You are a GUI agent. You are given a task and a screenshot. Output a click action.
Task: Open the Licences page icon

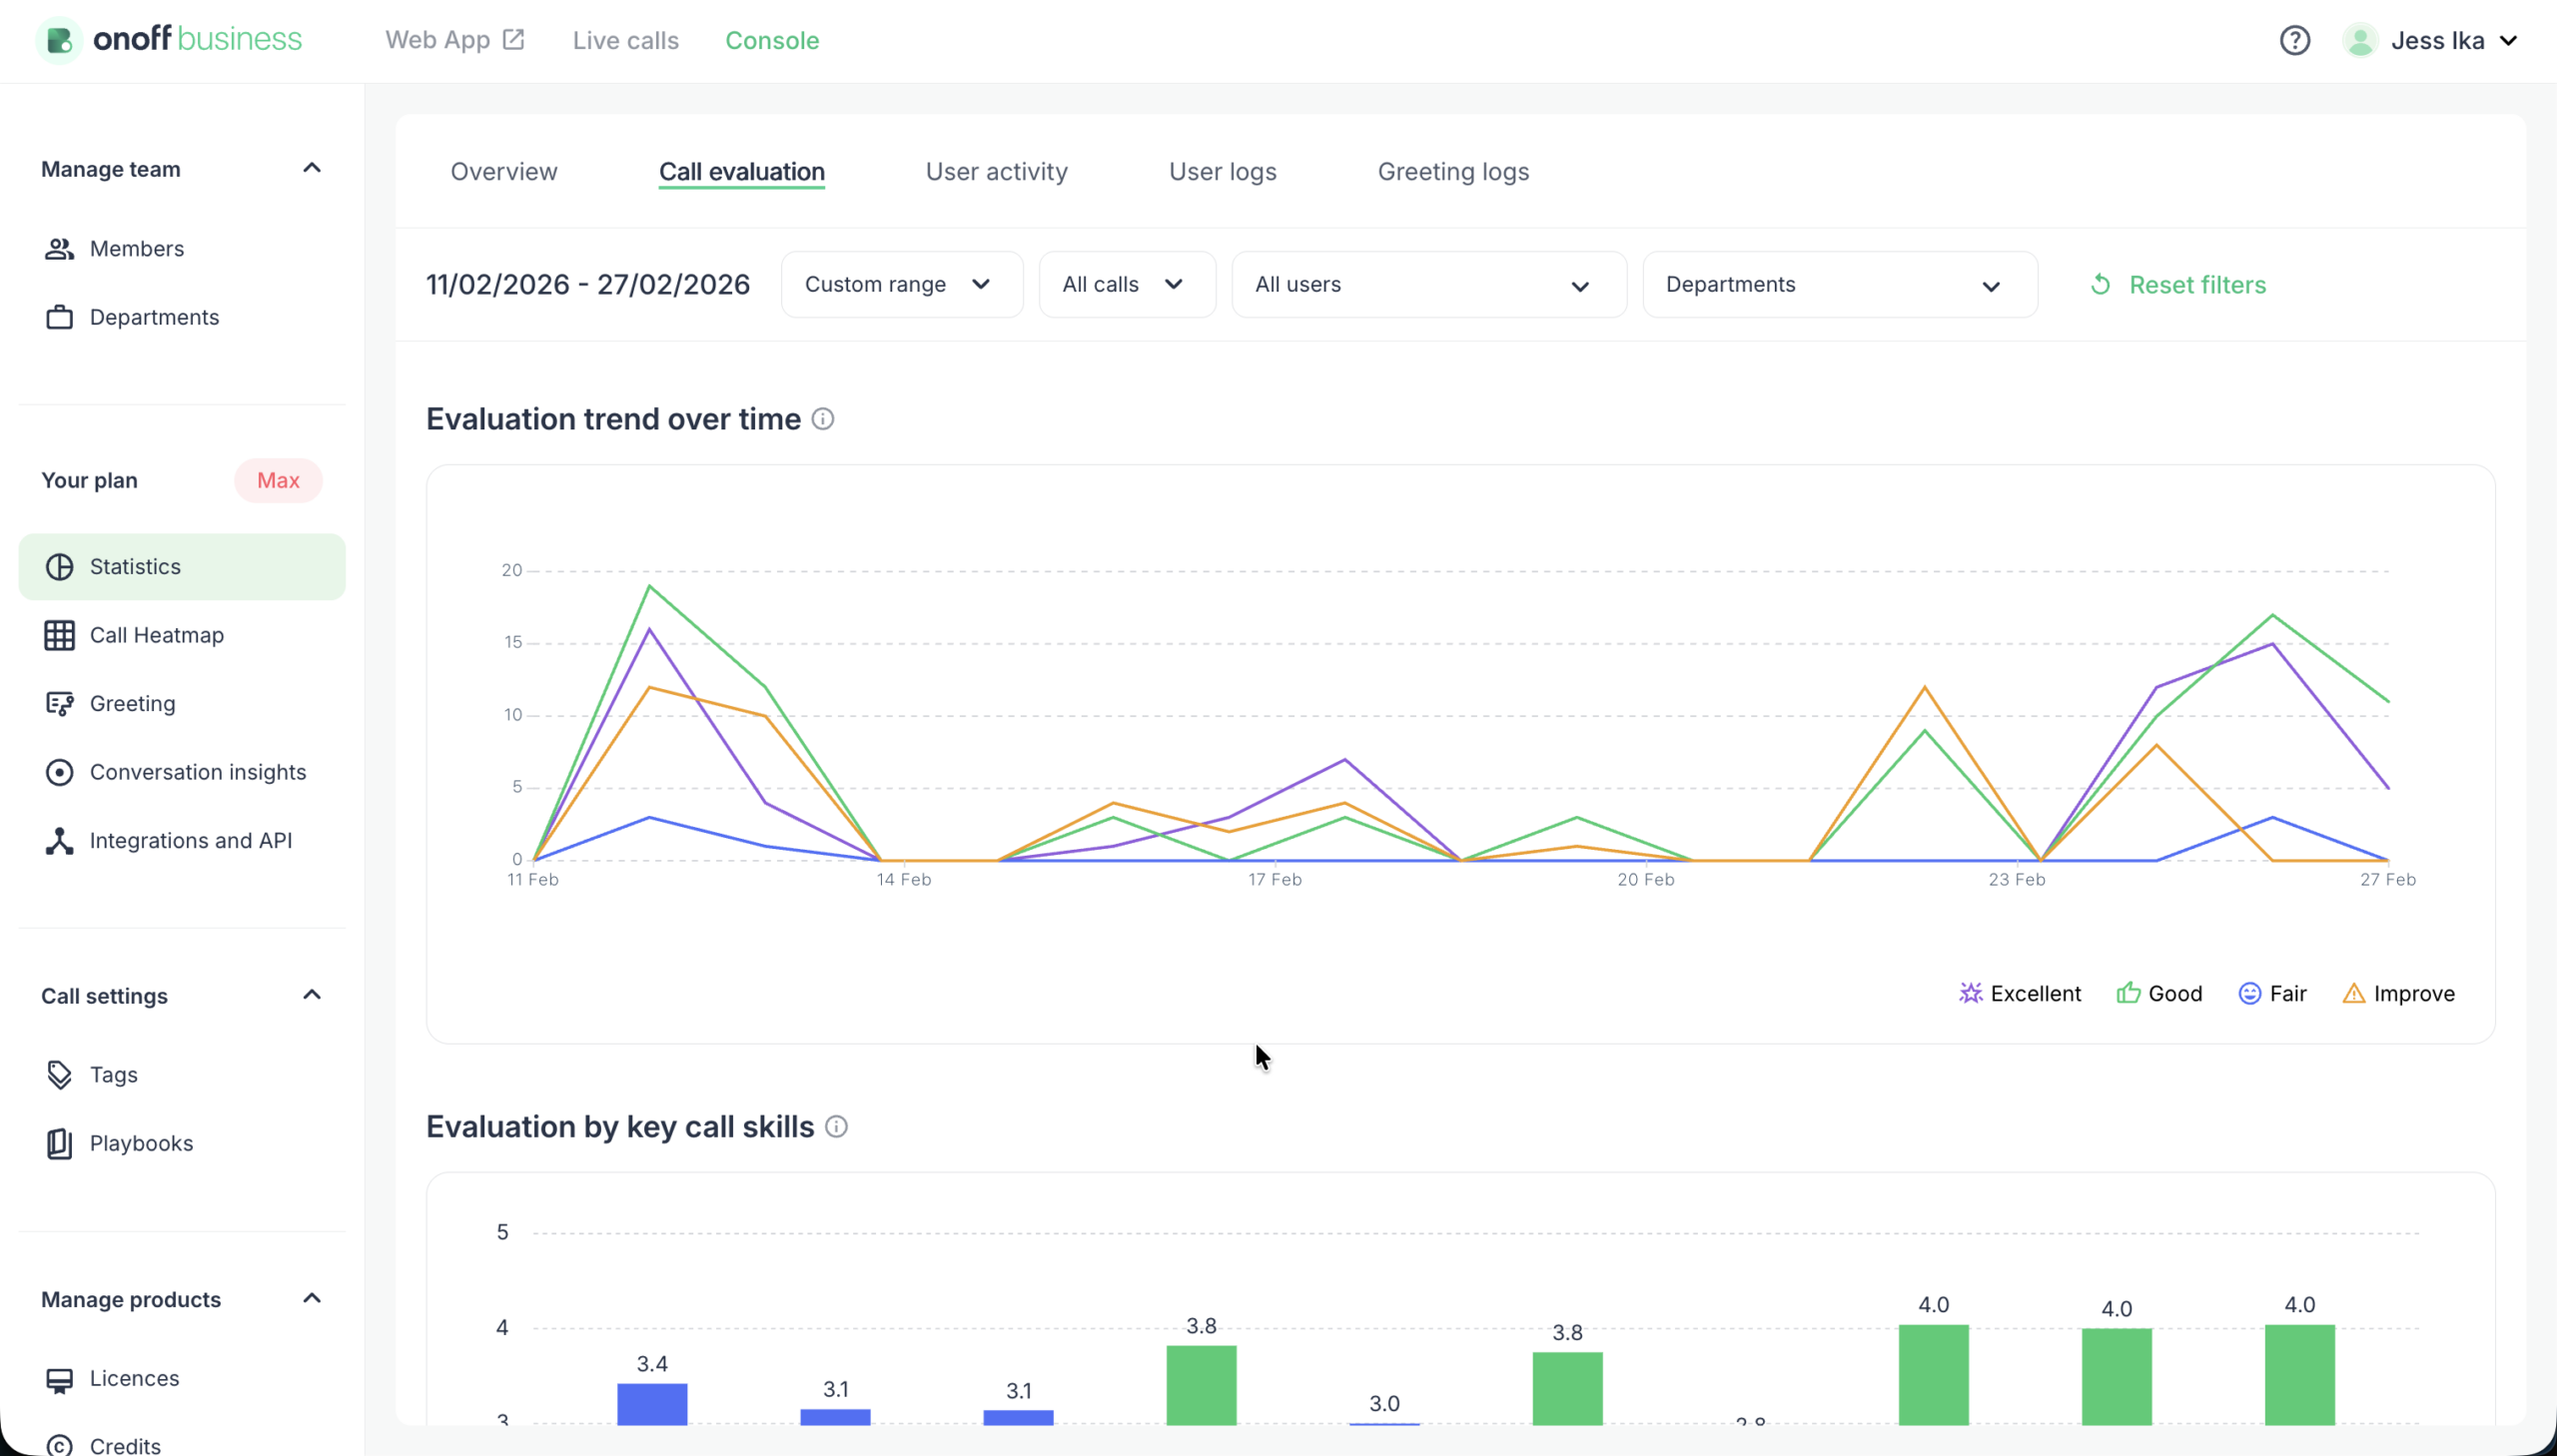(x=61, y=1378)
